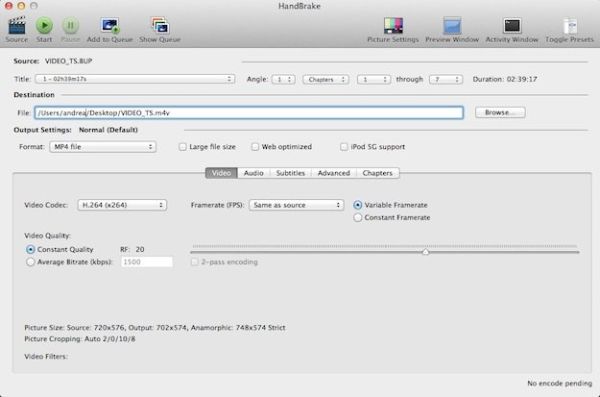Click the Toggle Presets icon

(570, 26)
